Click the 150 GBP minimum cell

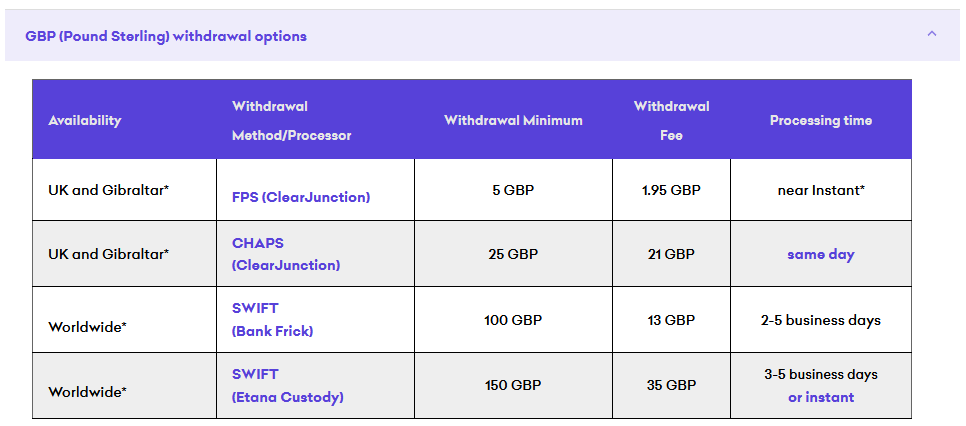(x=513, y=386)
